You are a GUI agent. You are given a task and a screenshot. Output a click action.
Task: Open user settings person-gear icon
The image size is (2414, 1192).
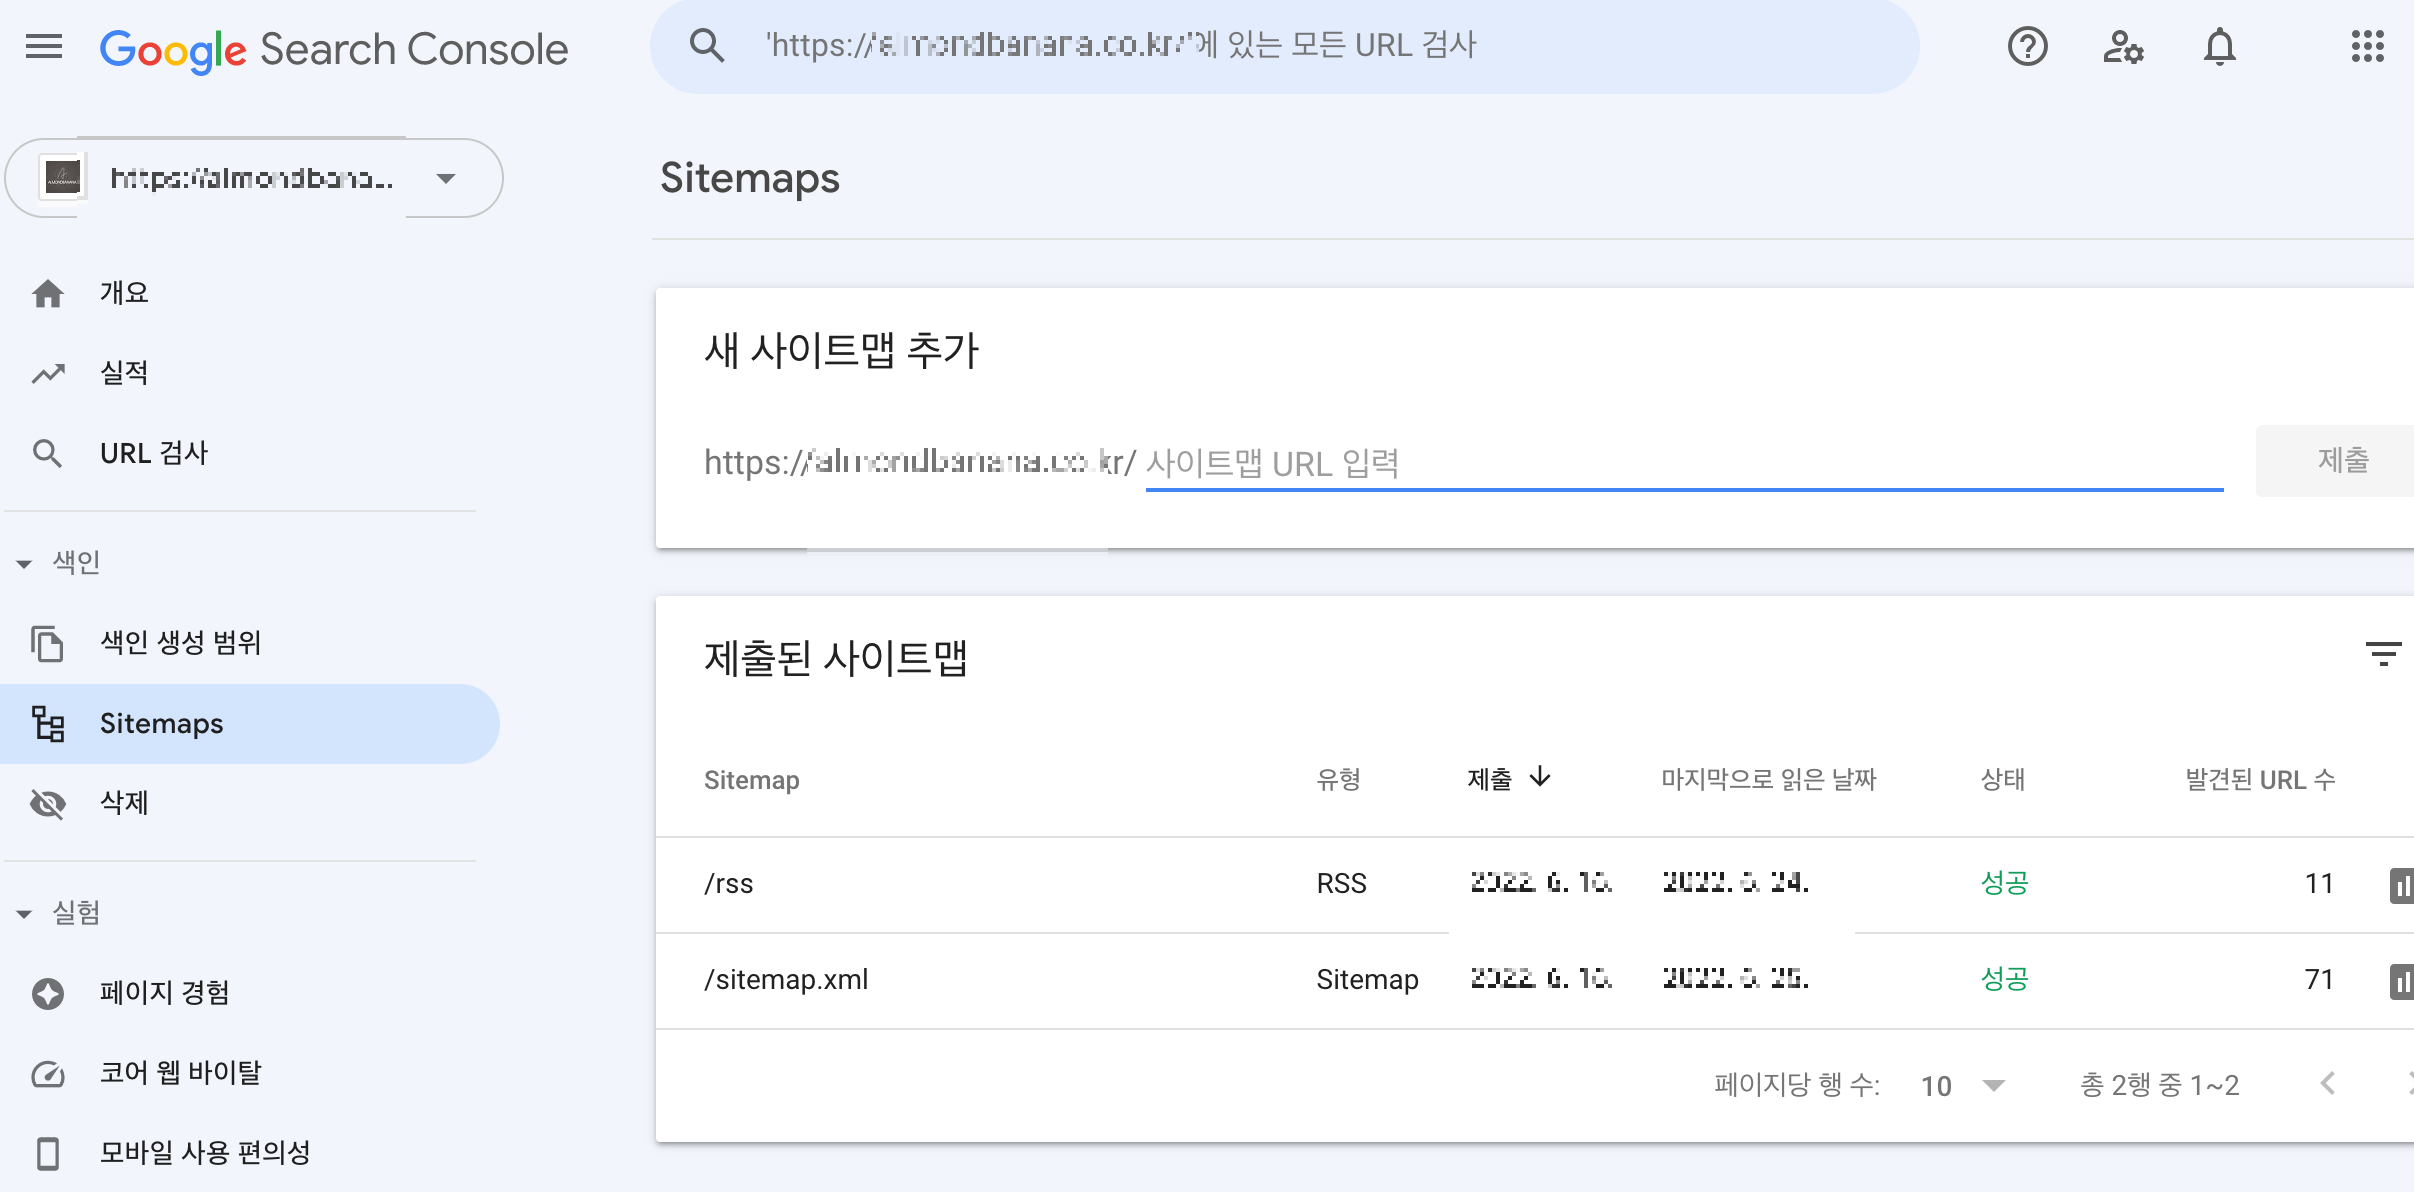(x=2122, y=47)
